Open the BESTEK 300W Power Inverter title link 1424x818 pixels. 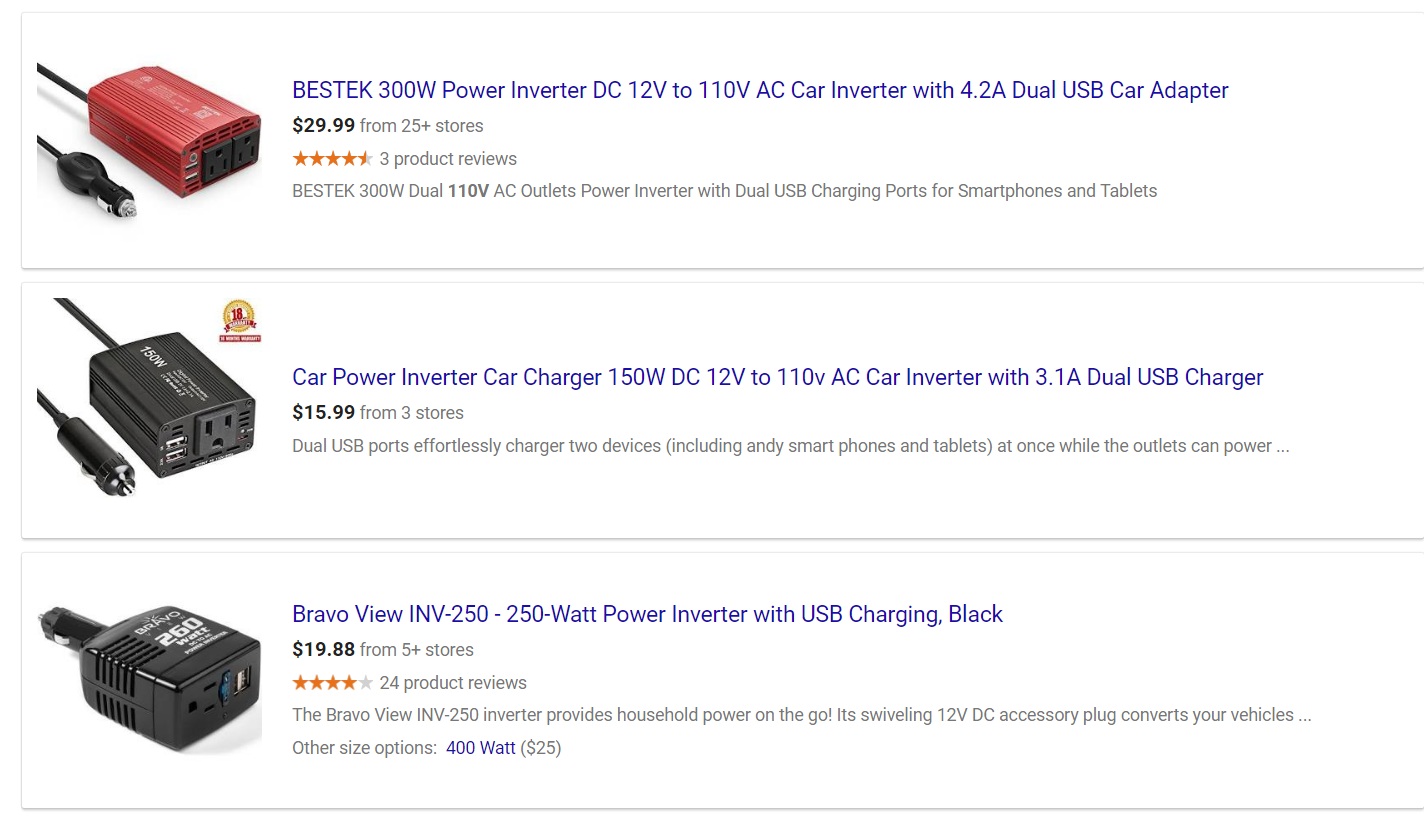point(760,90)
